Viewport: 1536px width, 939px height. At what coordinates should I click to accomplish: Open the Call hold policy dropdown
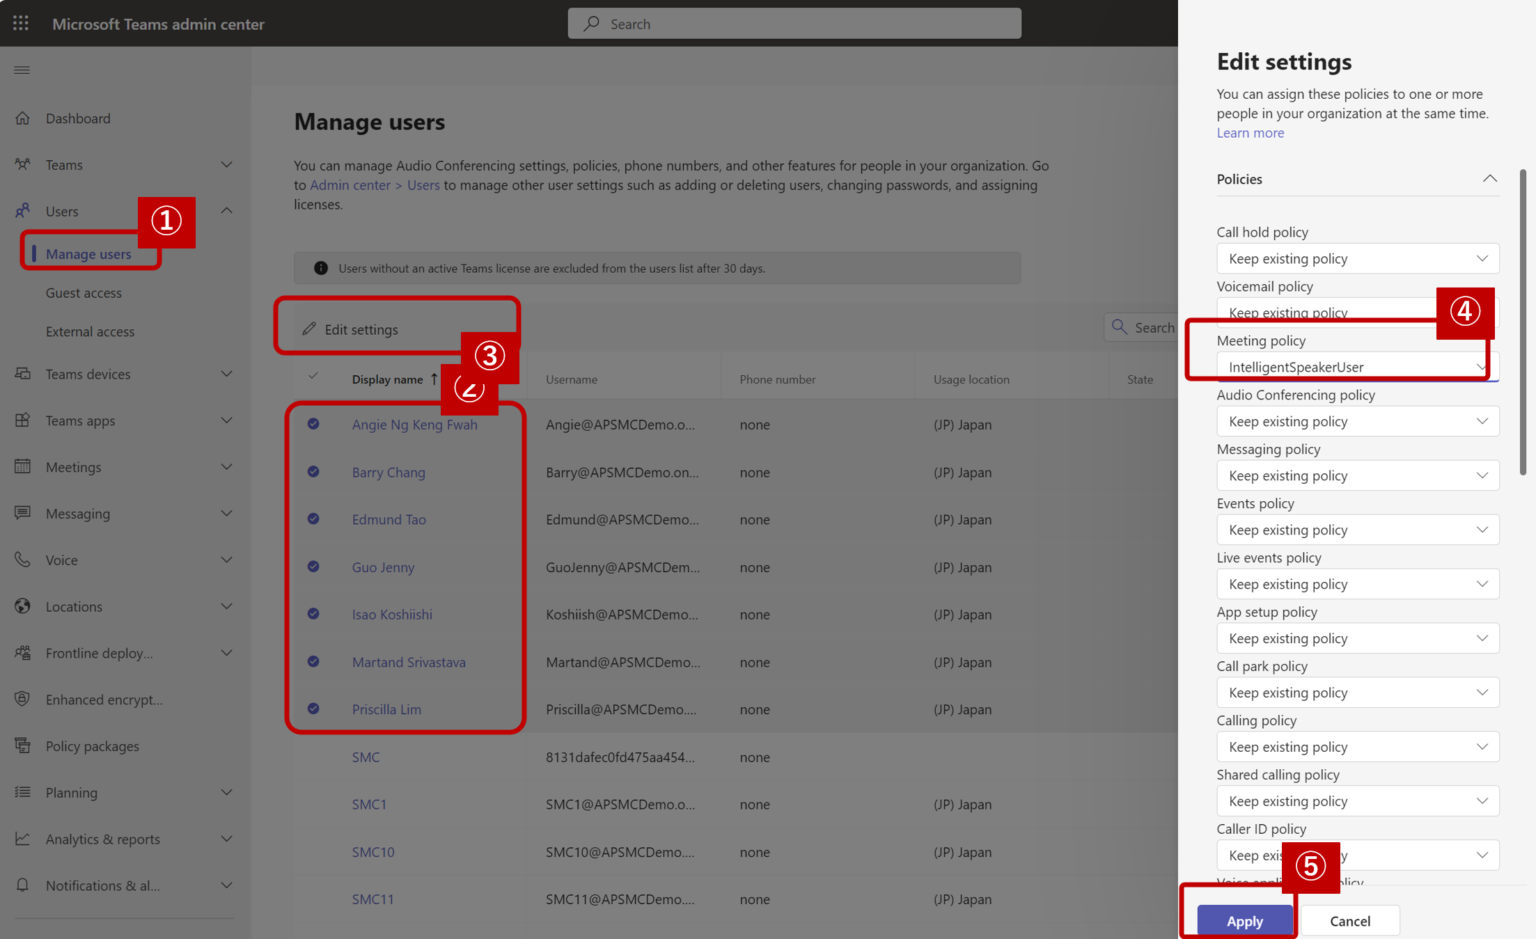pyautogui.click(x=1356, y=259)
